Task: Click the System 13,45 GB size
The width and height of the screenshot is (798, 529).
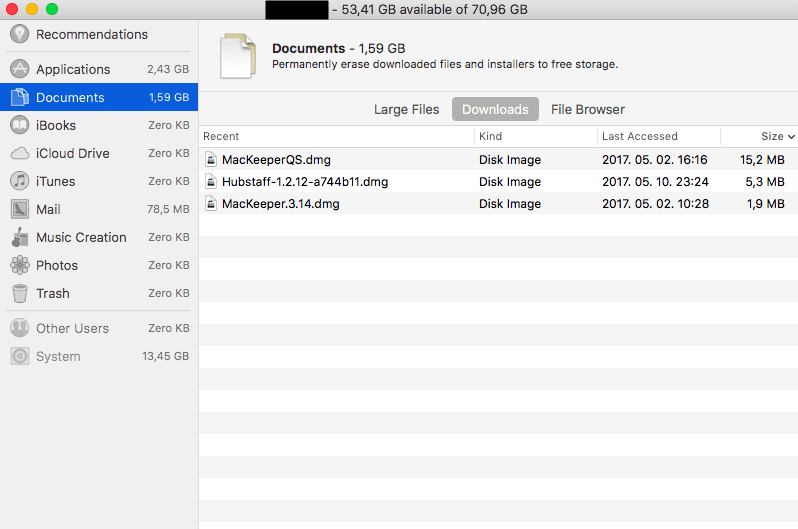Action: [x=165, y=356]
